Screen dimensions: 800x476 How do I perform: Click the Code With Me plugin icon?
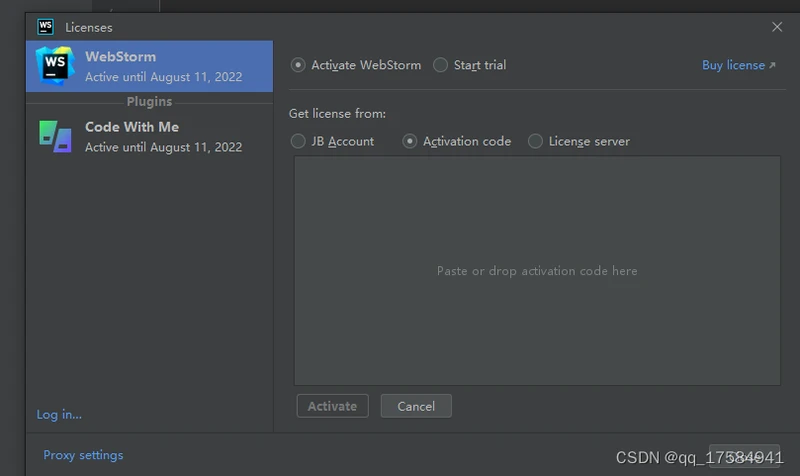(x=55, y=136)
